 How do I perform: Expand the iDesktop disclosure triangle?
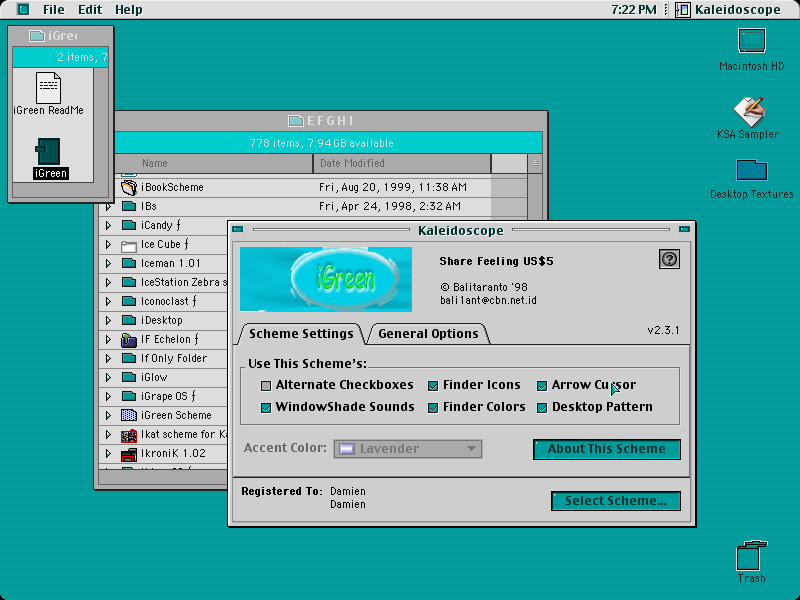pyautogui.click(x=108, y=320)
